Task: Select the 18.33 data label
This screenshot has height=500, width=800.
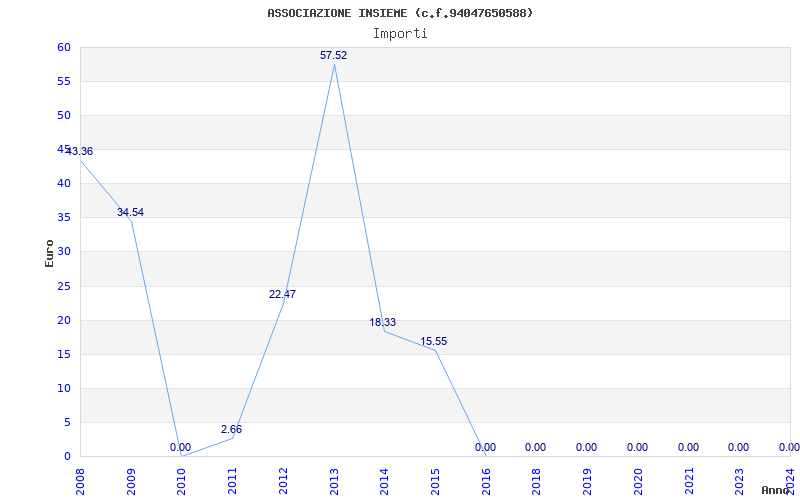Action: 383,322
